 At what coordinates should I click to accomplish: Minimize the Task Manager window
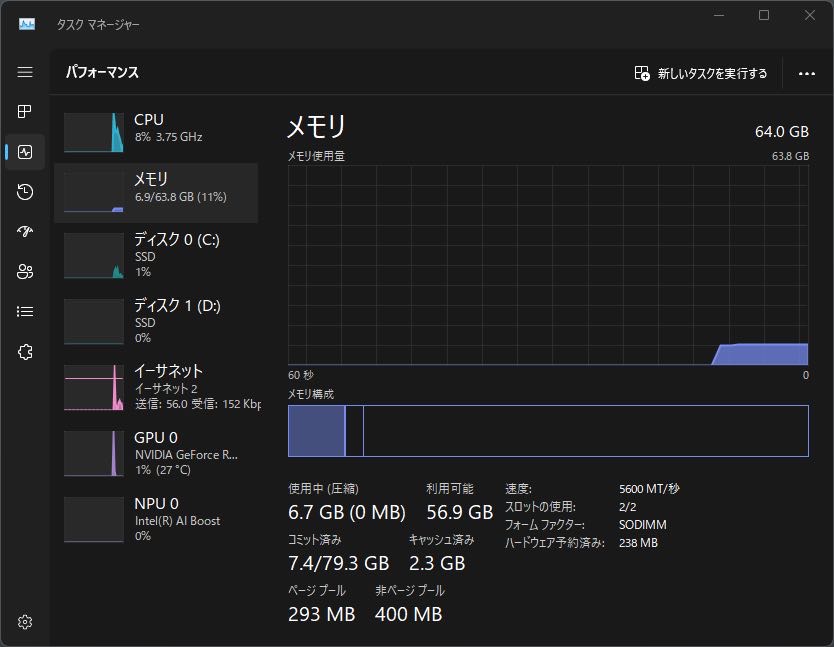point(719,15)
